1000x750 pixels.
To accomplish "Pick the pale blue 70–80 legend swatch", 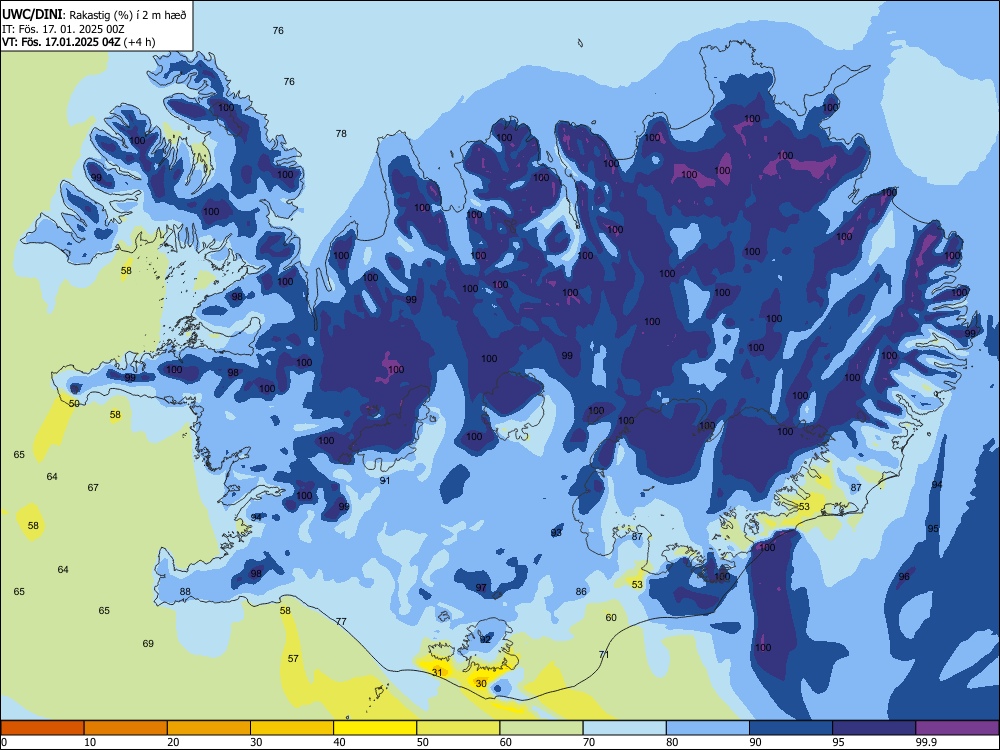I will click(x=624, y=728).
